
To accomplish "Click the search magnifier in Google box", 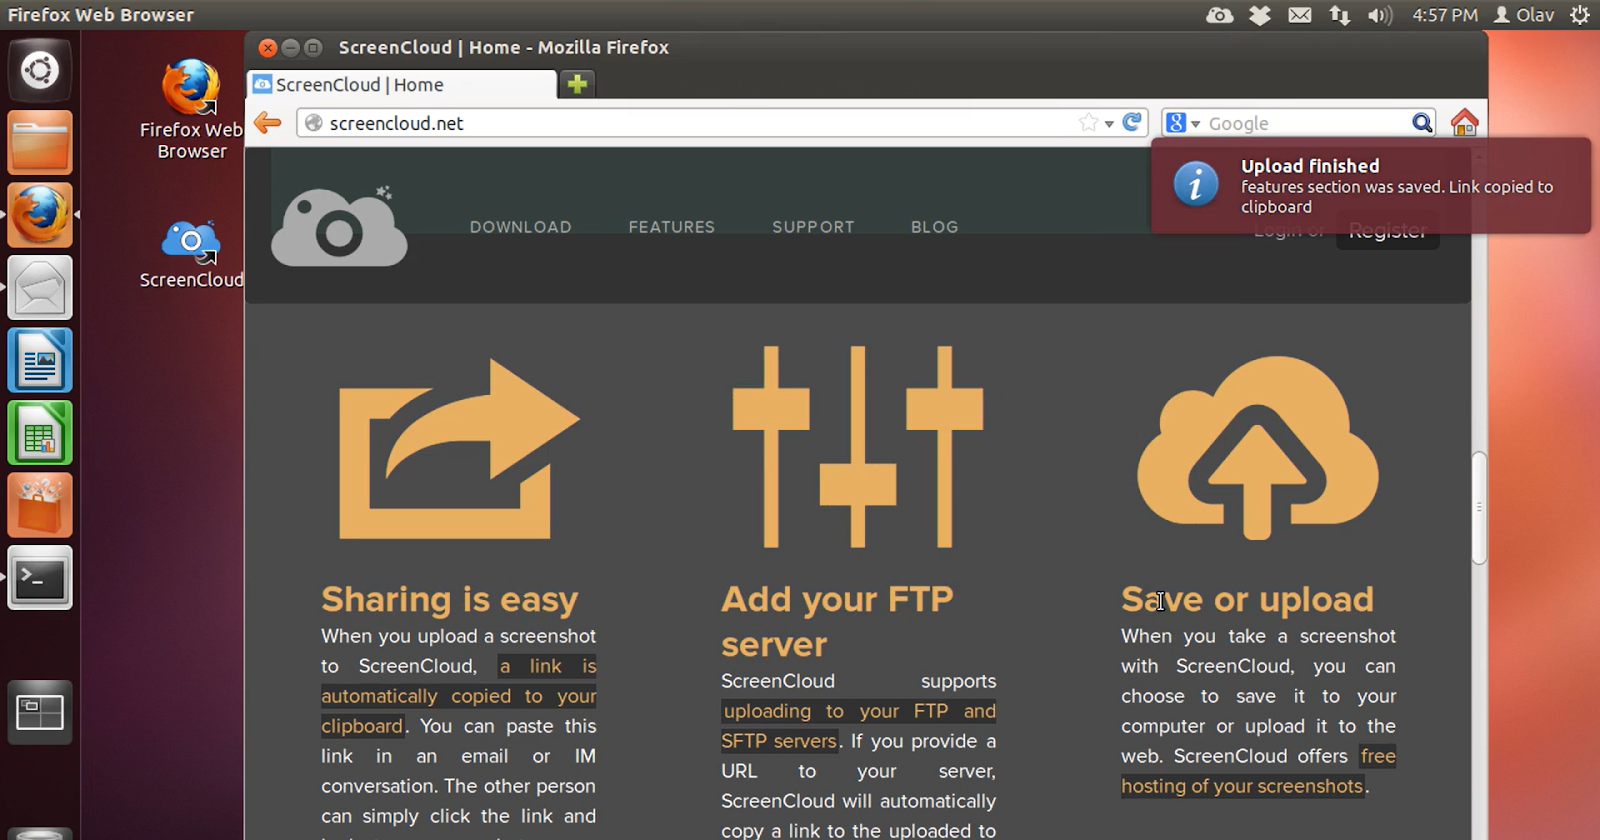I will (1422, 123).
